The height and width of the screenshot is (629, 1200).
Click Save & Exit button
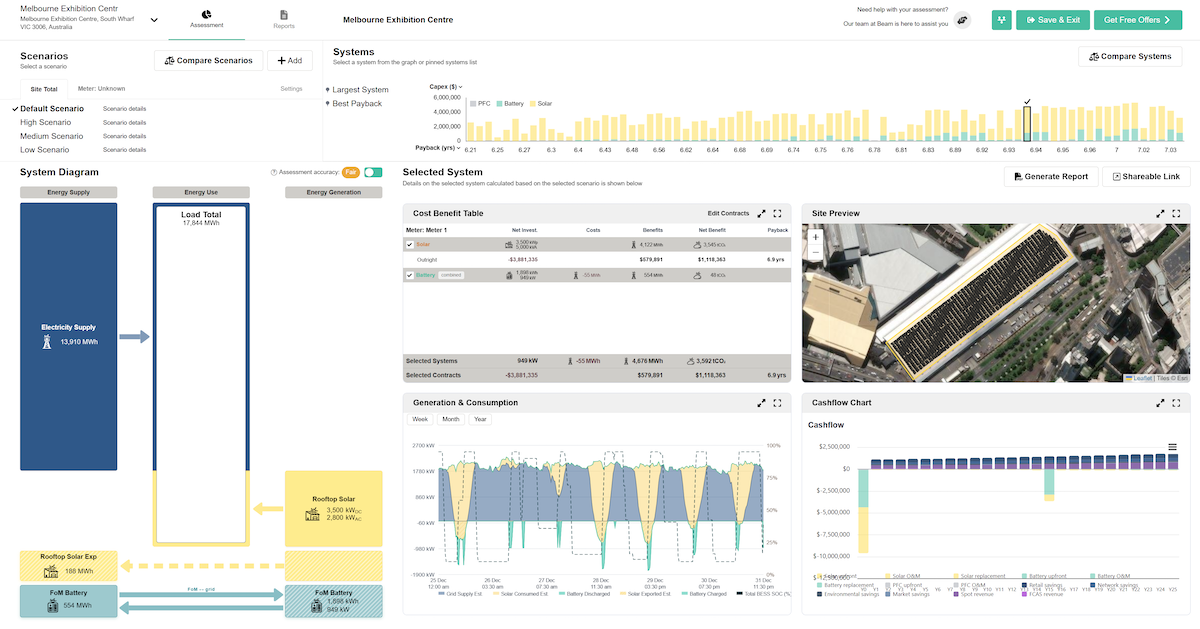[x=1053, y=20]
